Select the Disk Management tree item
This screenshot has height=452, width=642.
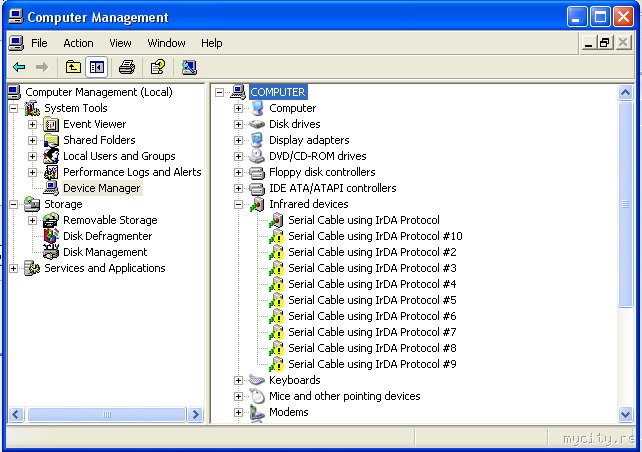(105, 252)
